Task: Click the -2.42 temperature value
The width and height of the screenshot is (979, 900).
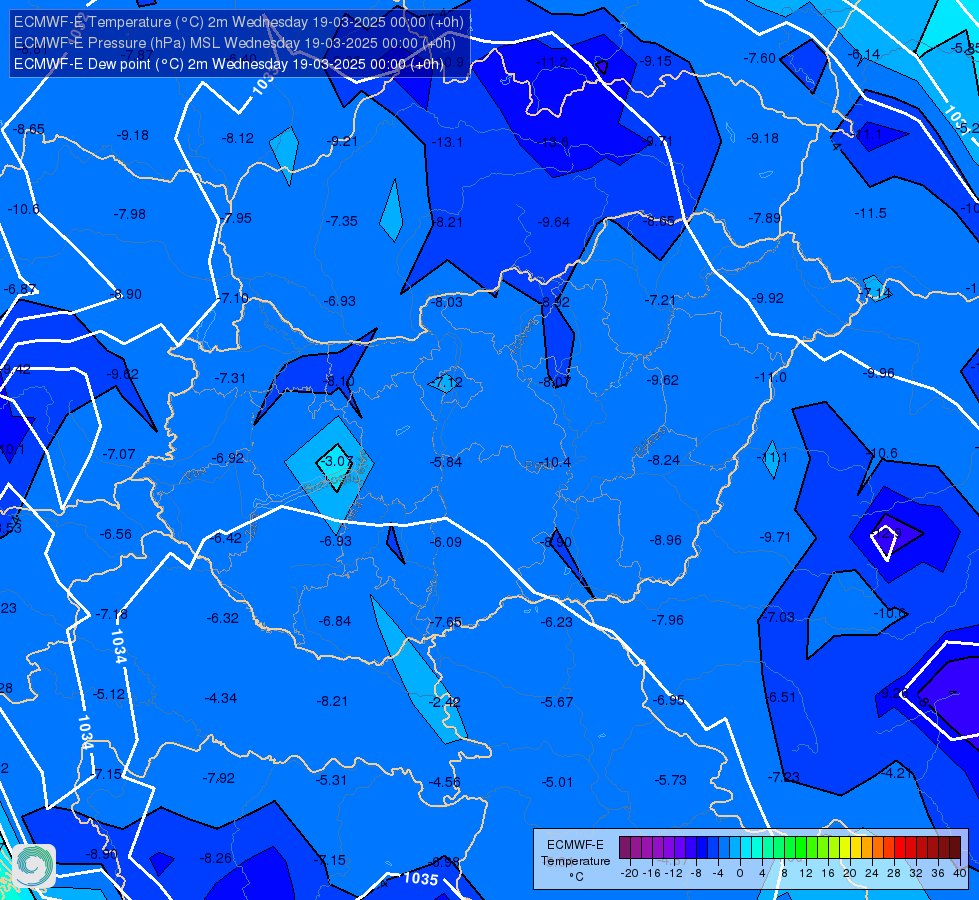Action: [445, 702]
